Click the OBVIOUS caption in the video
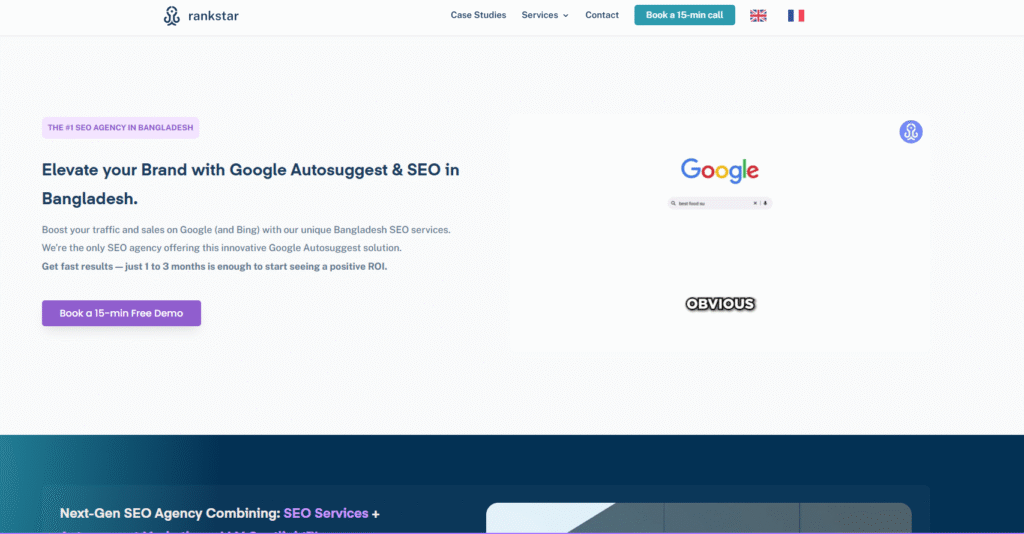 pyautogui.click(x=720, y=304)
